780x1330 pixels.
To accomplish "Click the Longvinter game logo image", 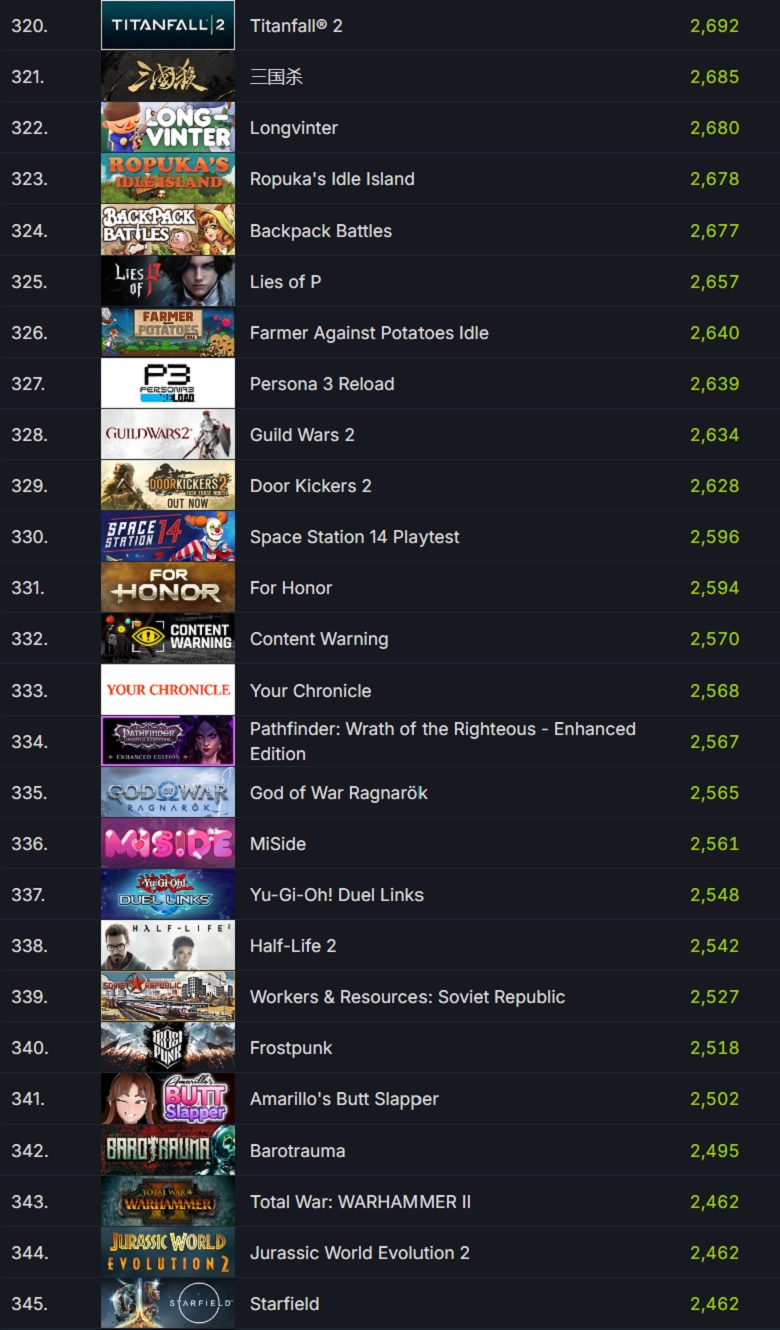I will tap(168, 127).
